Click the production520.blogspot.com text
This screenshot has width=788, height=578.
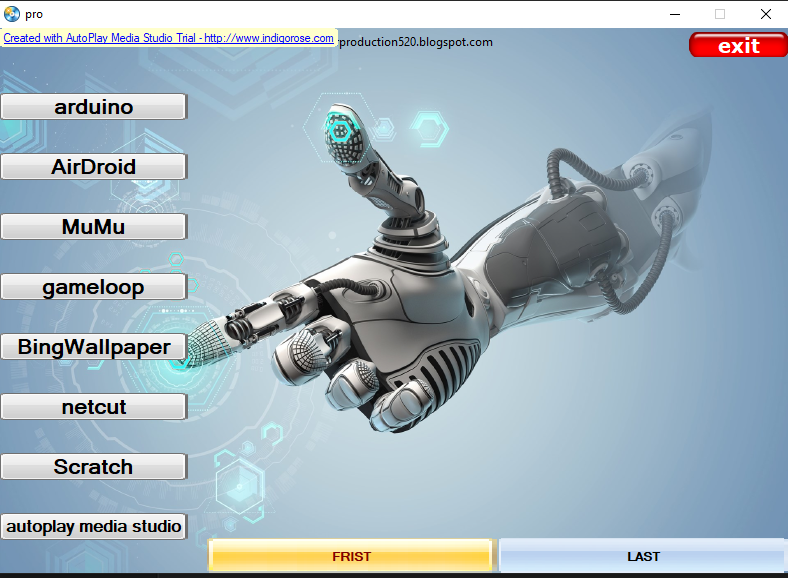click(416, 42)
